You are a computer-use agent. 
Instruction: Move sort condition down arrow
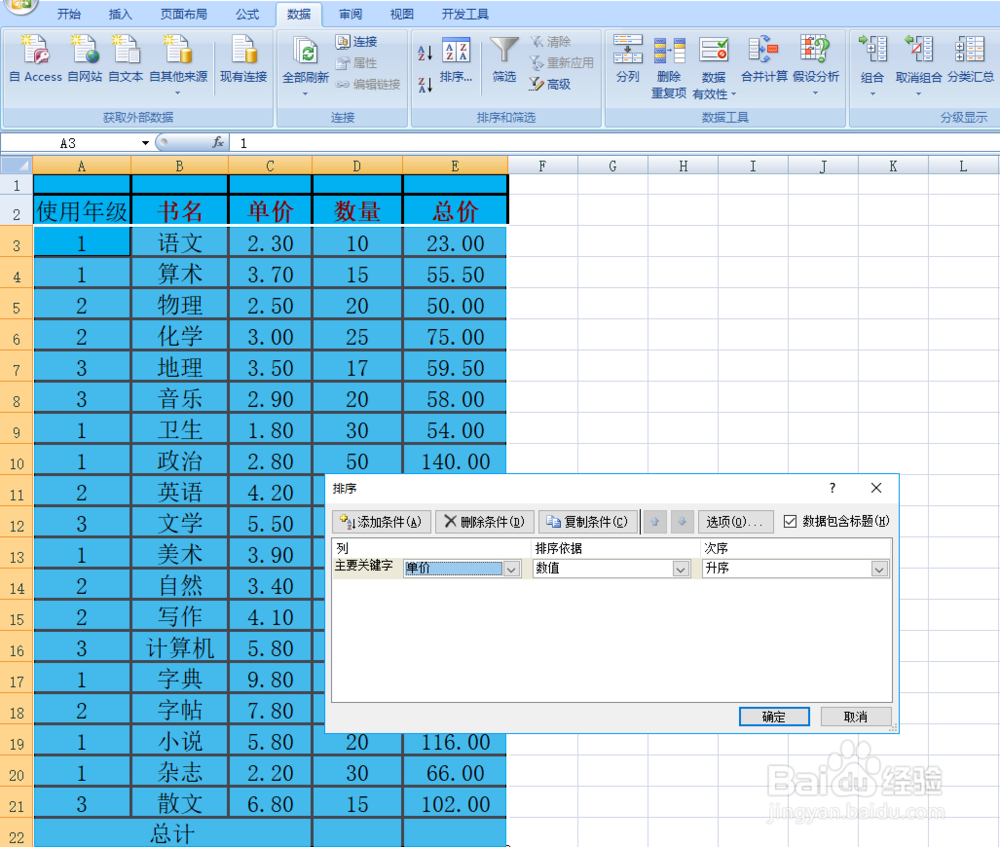click(682, 522)
